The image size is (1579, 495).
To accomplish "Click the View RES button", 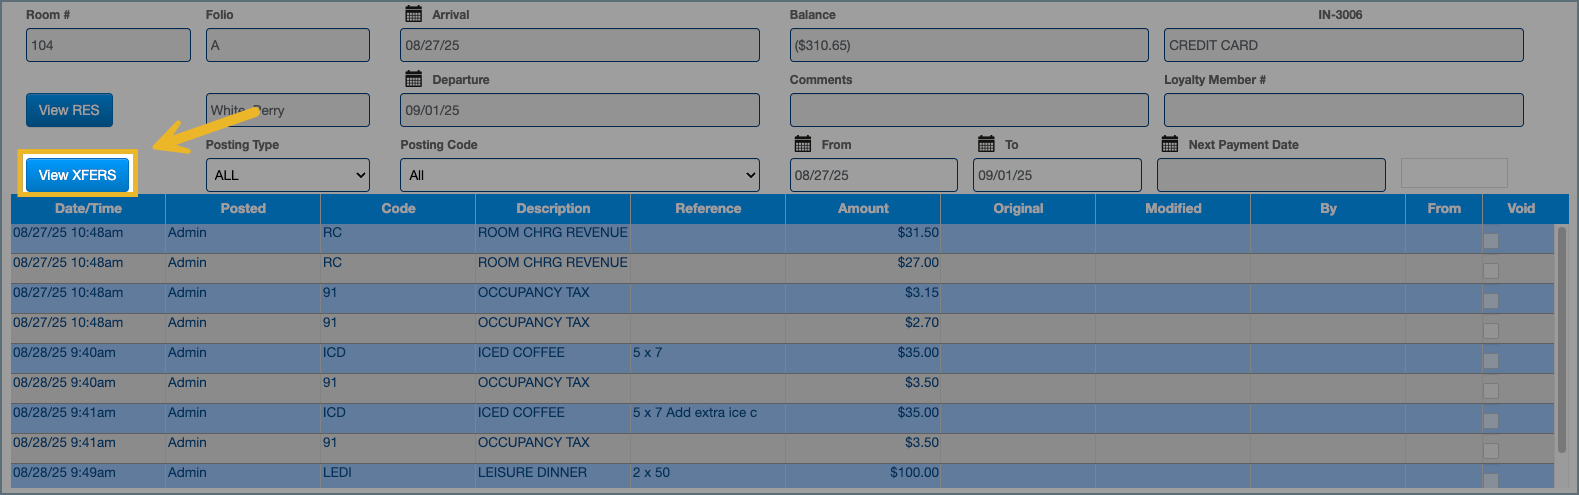I will (69, 110).
